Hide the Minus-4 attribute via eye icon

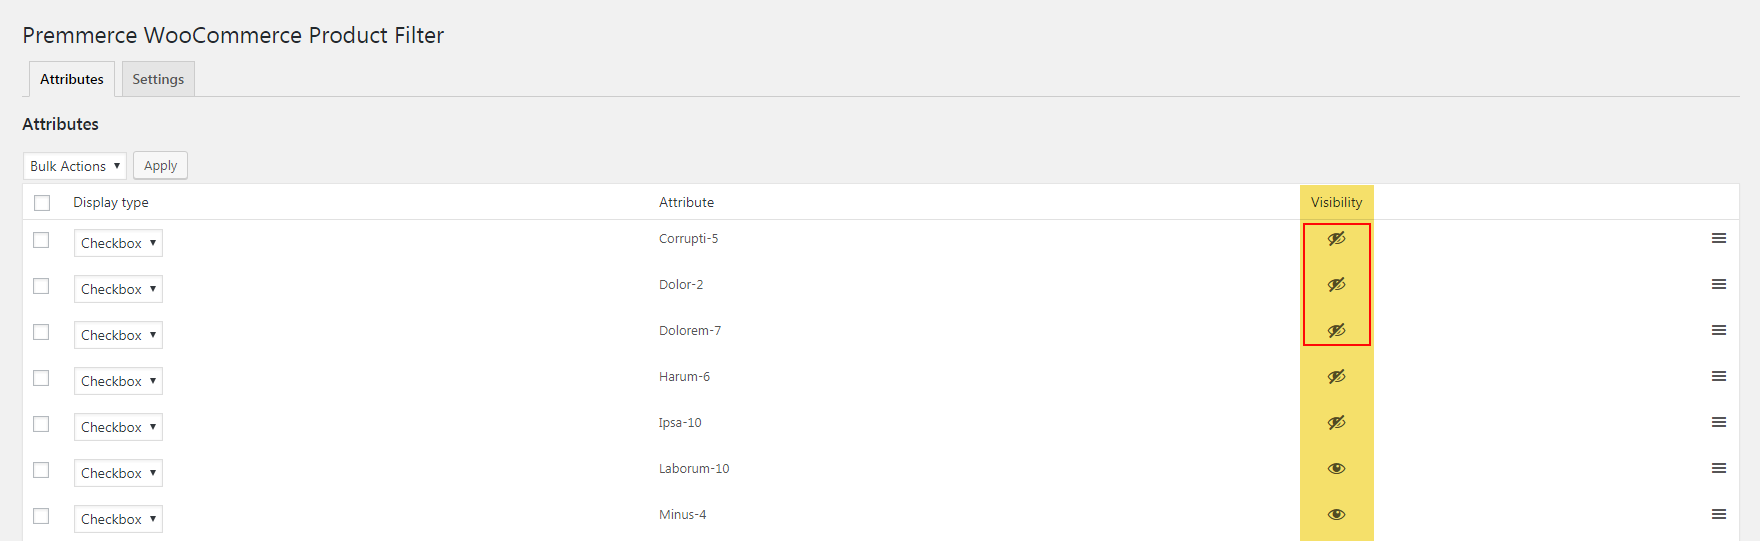(1336, 515)
